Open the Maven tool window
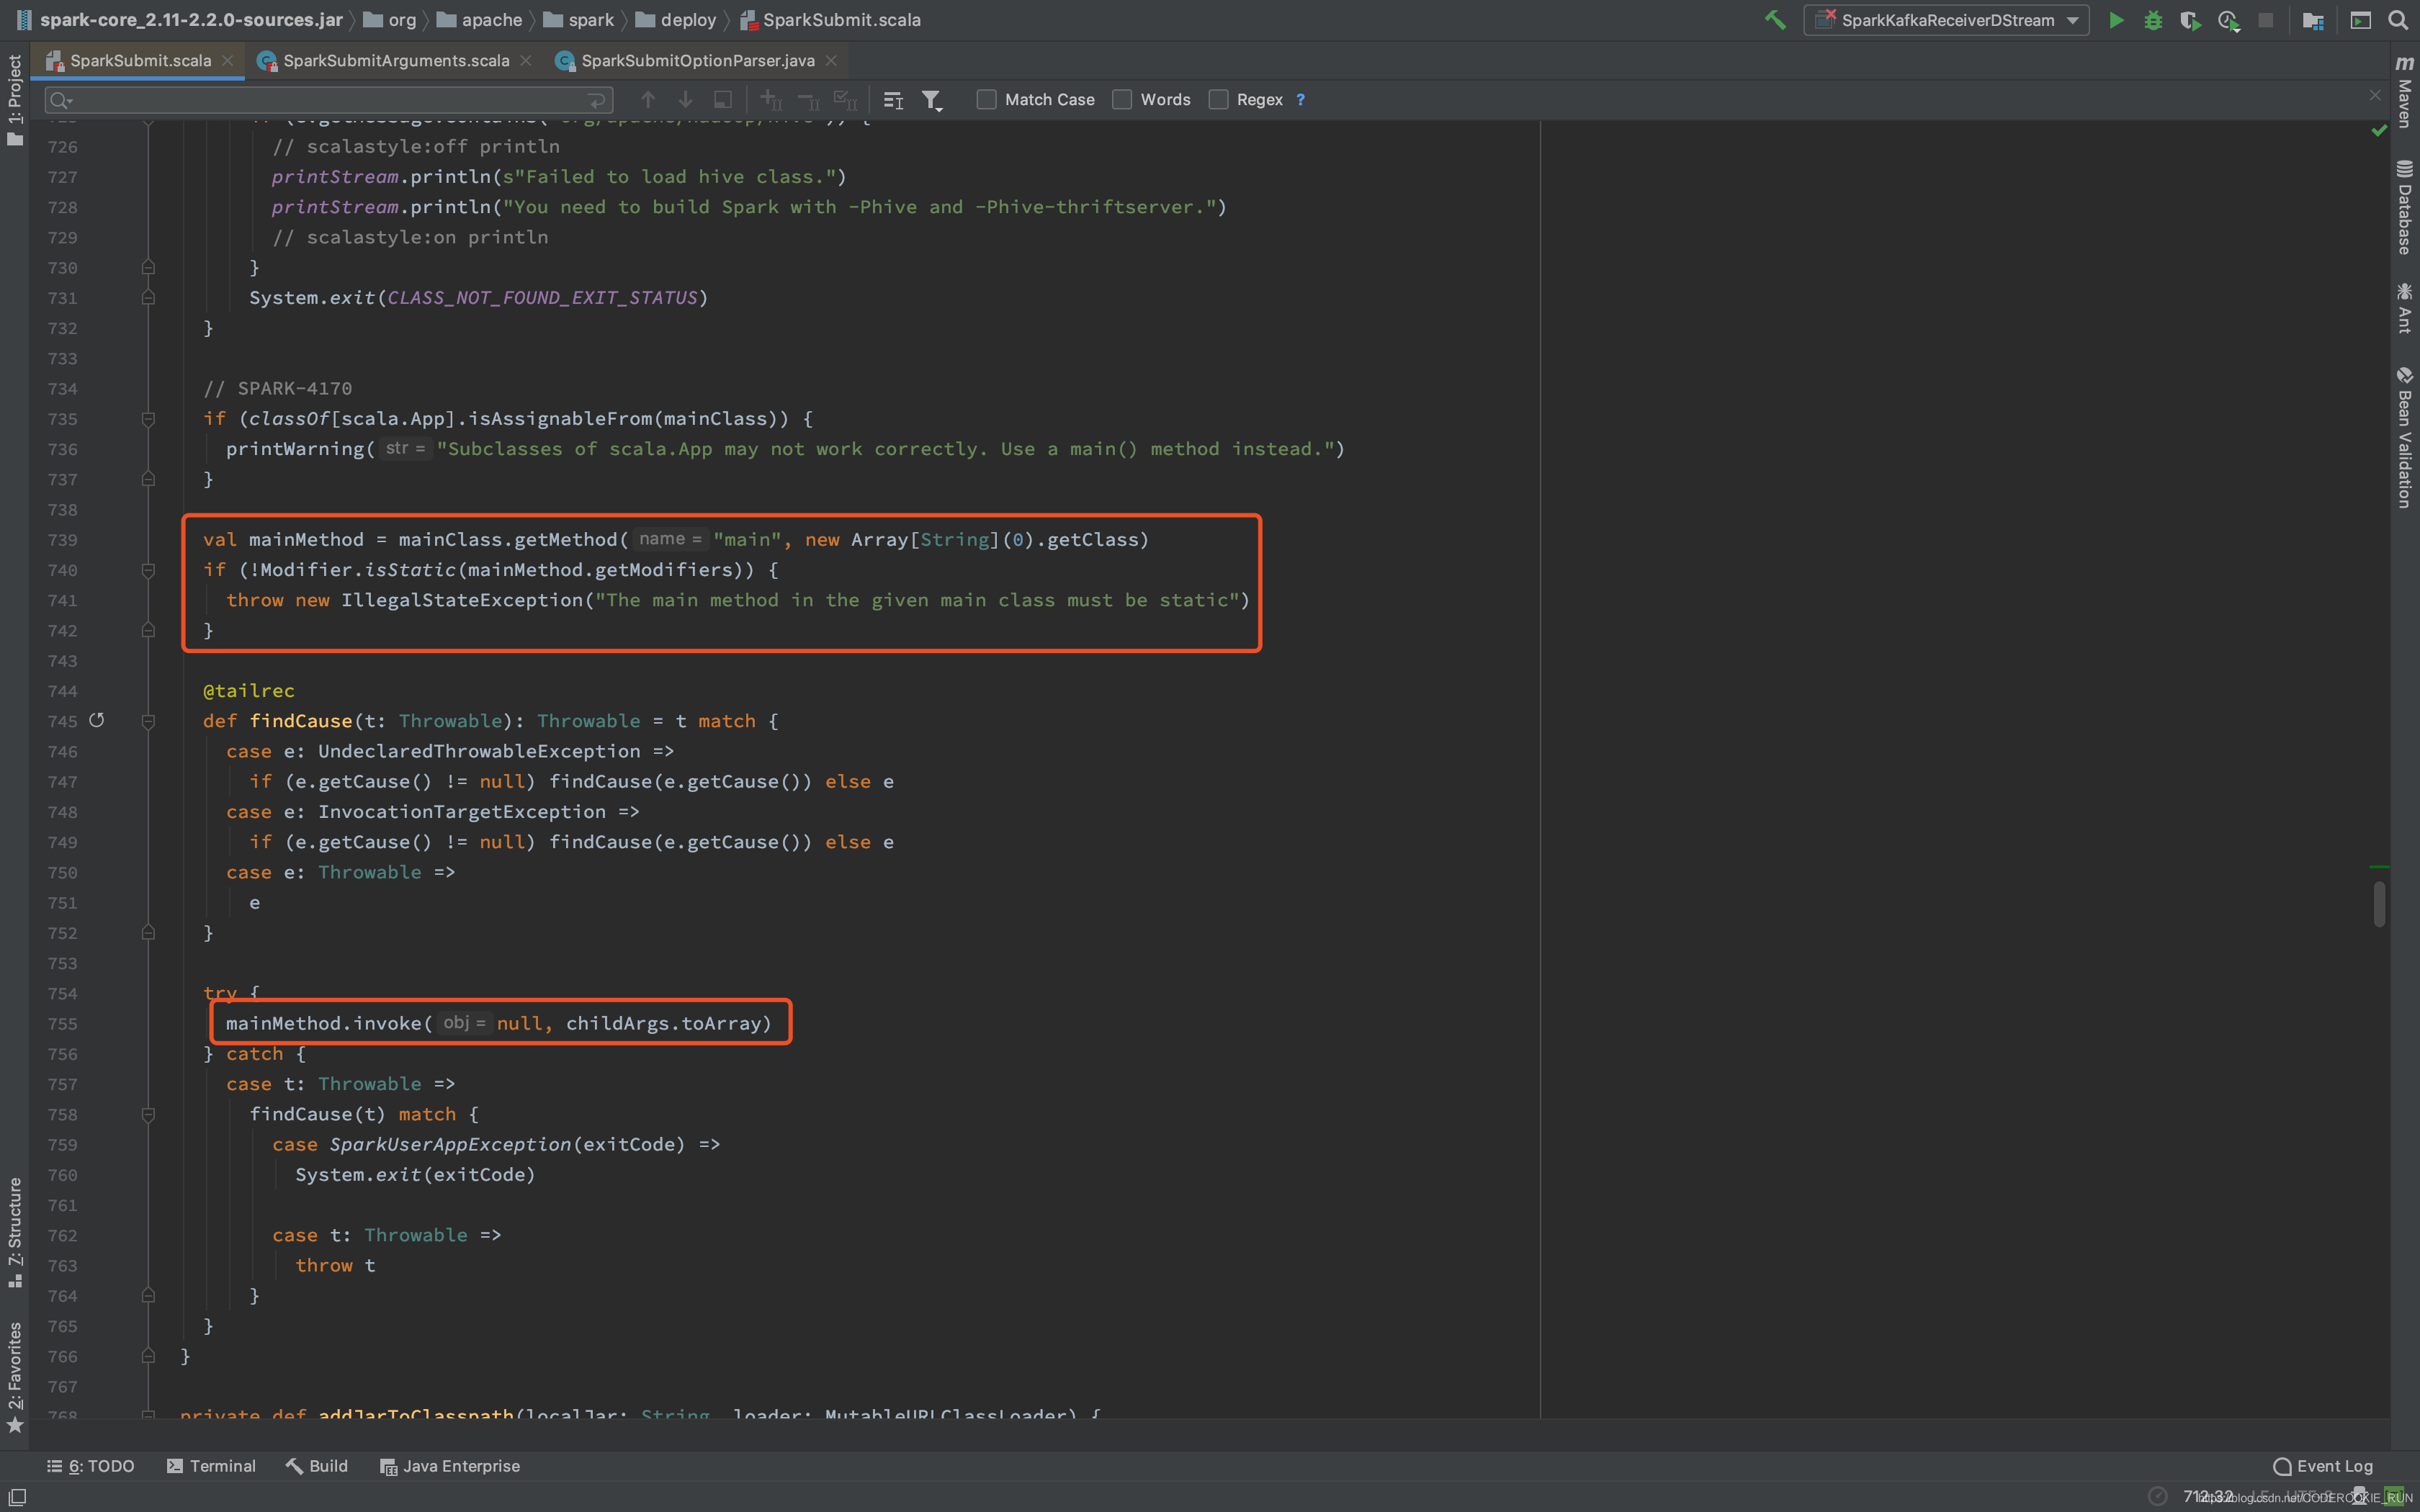This screenshot has width=2420, height=1512. (x=2405, y=91)
